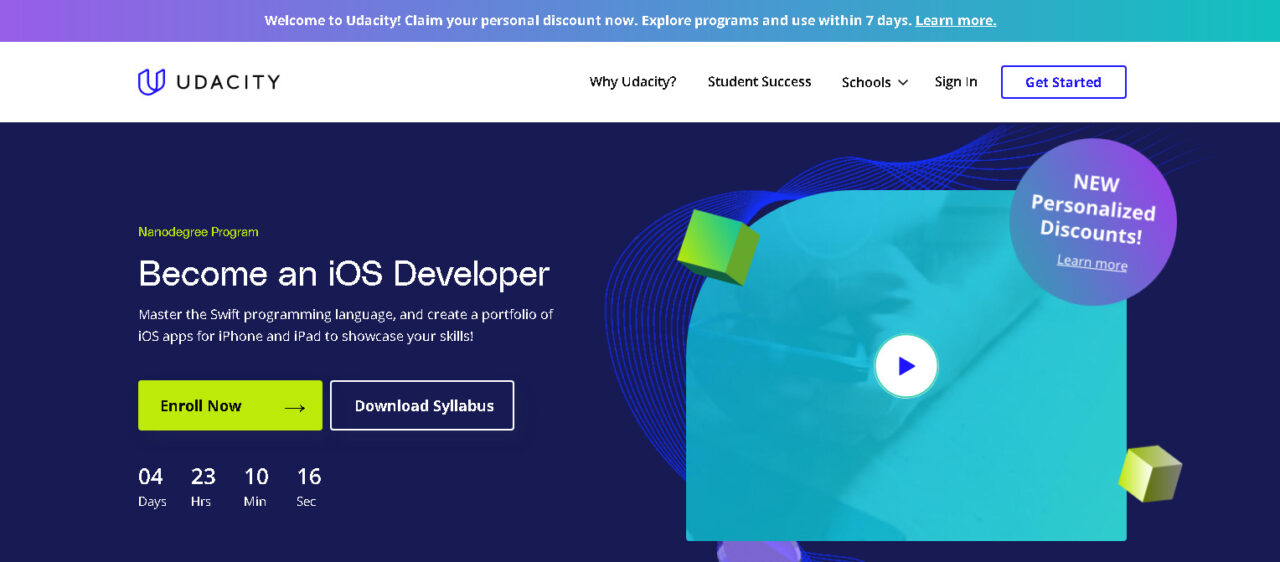1280x562 pixels.
Task: Play the iOS Developer intro video
Action: [905, 366]
